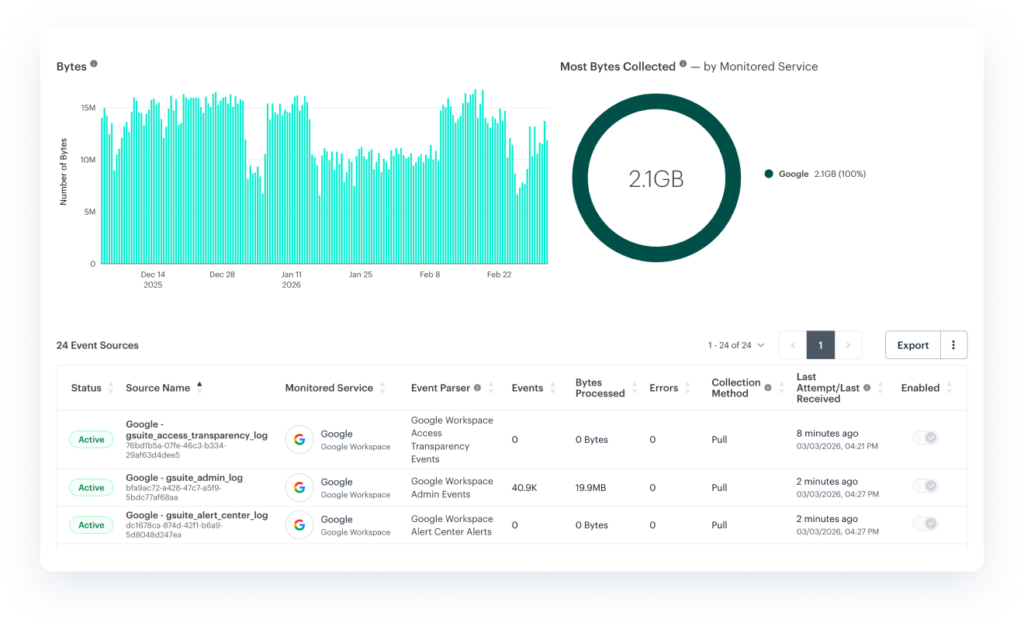Toggle Enabled switch for gsuite_access_transparency_log
1024x626 pixels.
coord(925,439)
